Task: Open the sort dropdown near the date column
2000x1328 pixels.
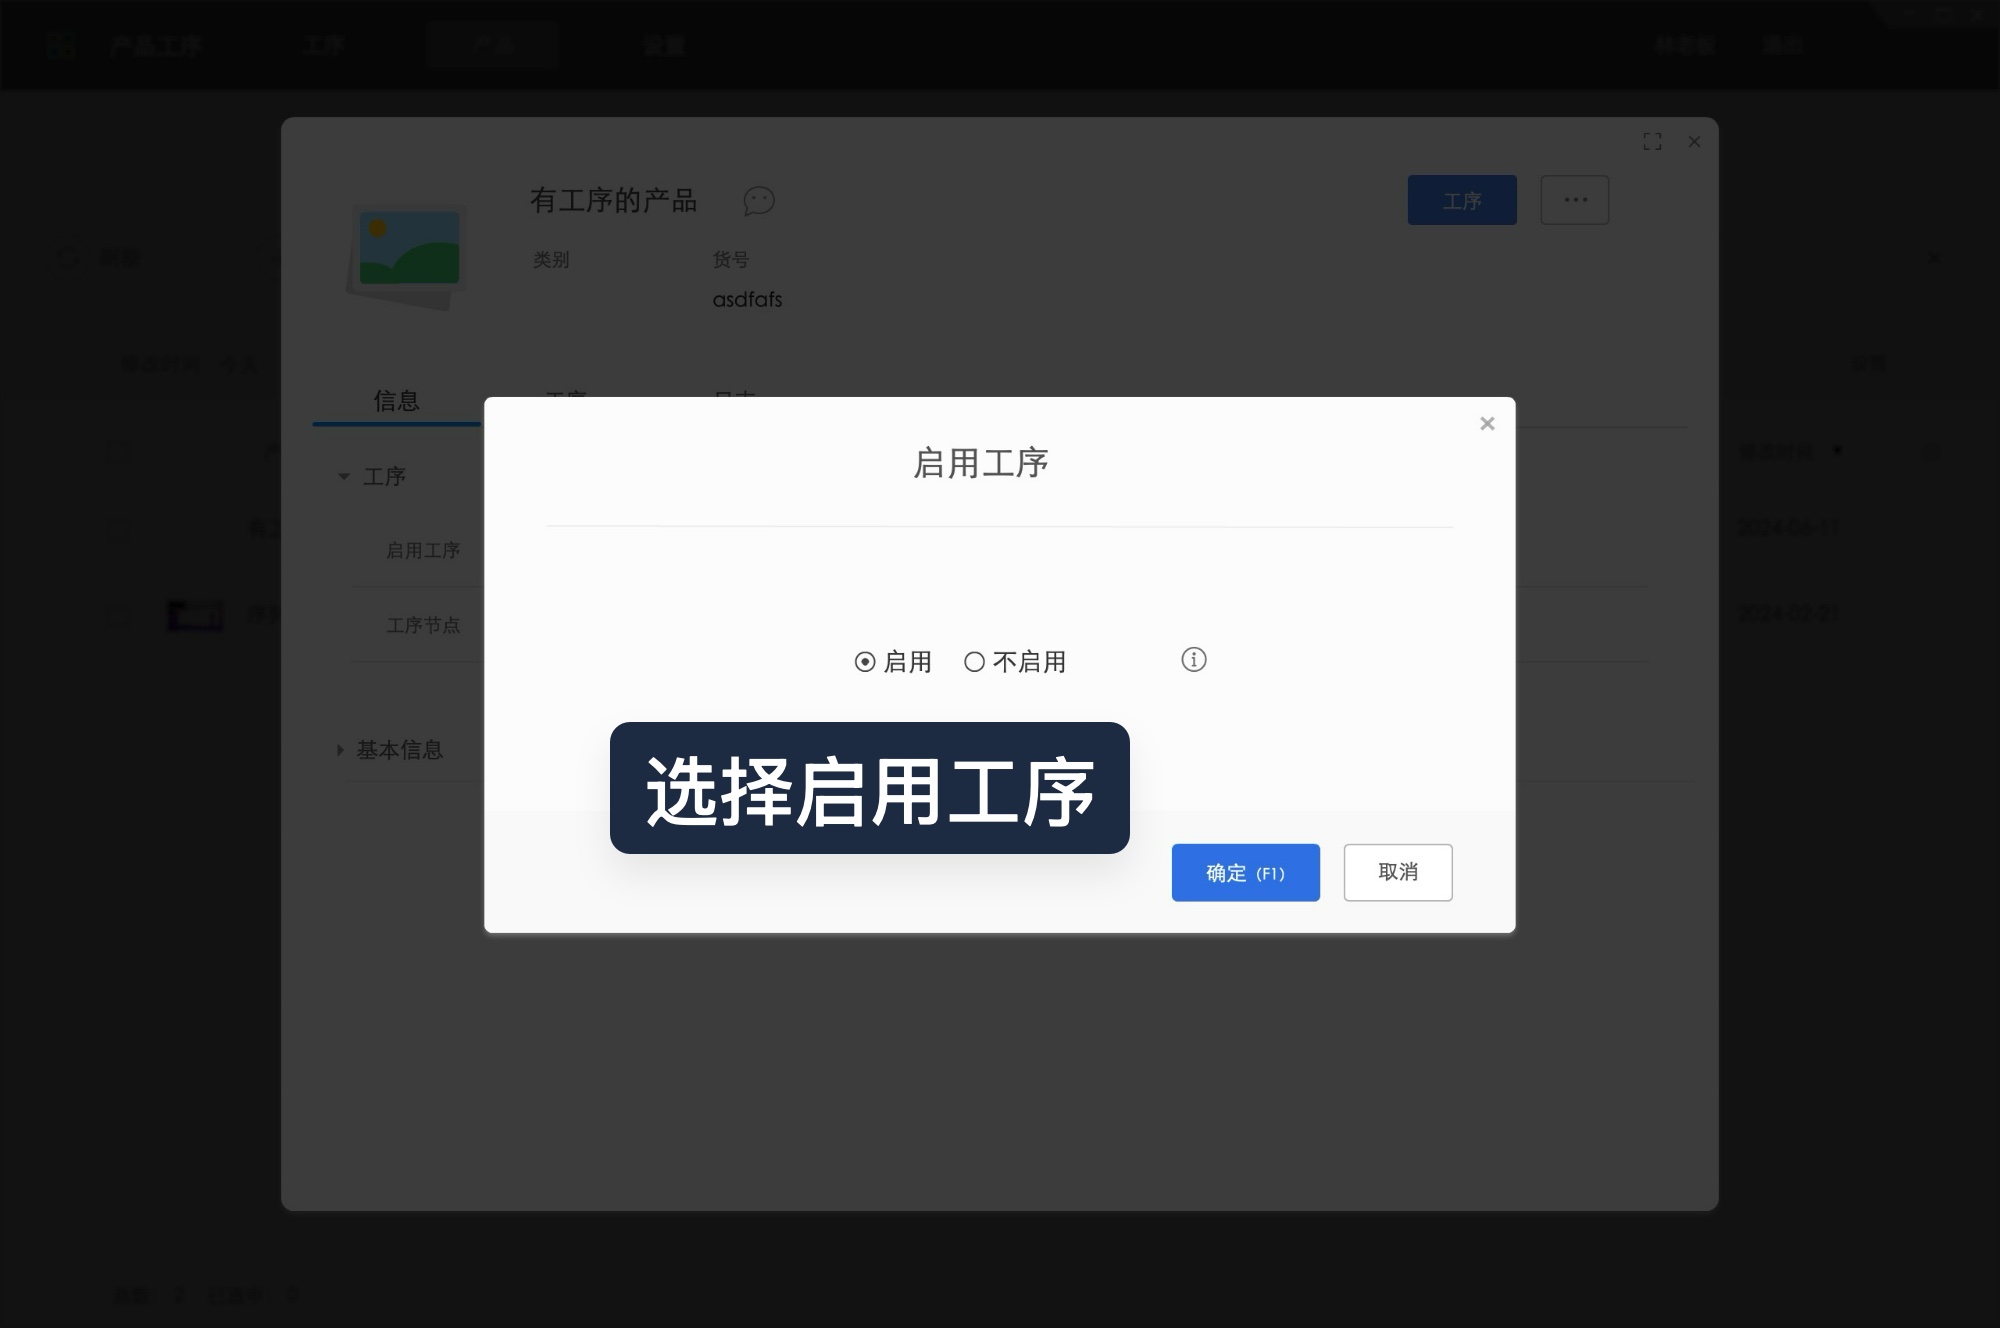Action: point(1838,451)
